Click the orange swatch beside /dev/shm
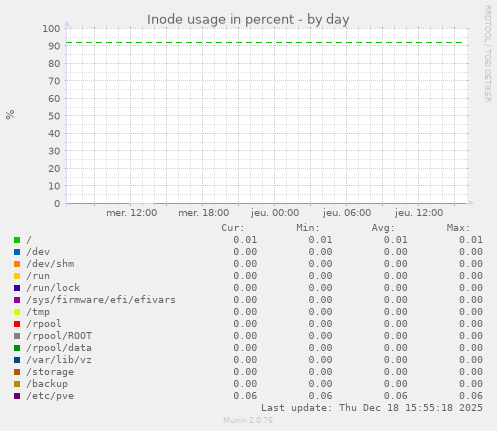This screenshot has height=431, width=497. [17, 264]
